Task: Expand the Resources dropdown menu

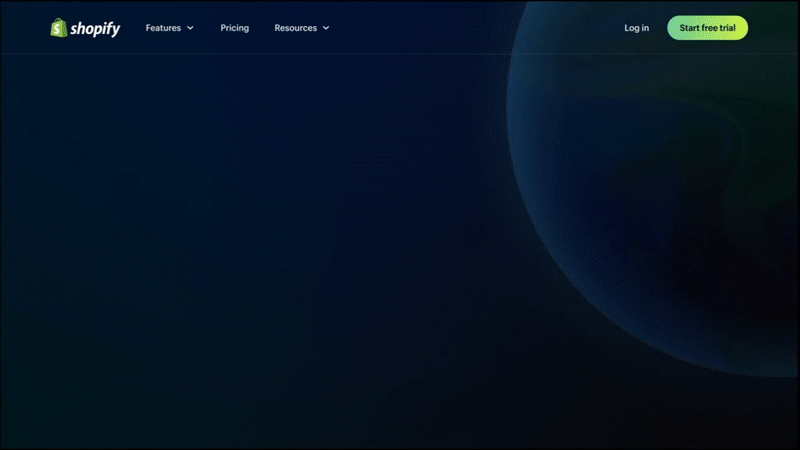Action: pos(302,28)
